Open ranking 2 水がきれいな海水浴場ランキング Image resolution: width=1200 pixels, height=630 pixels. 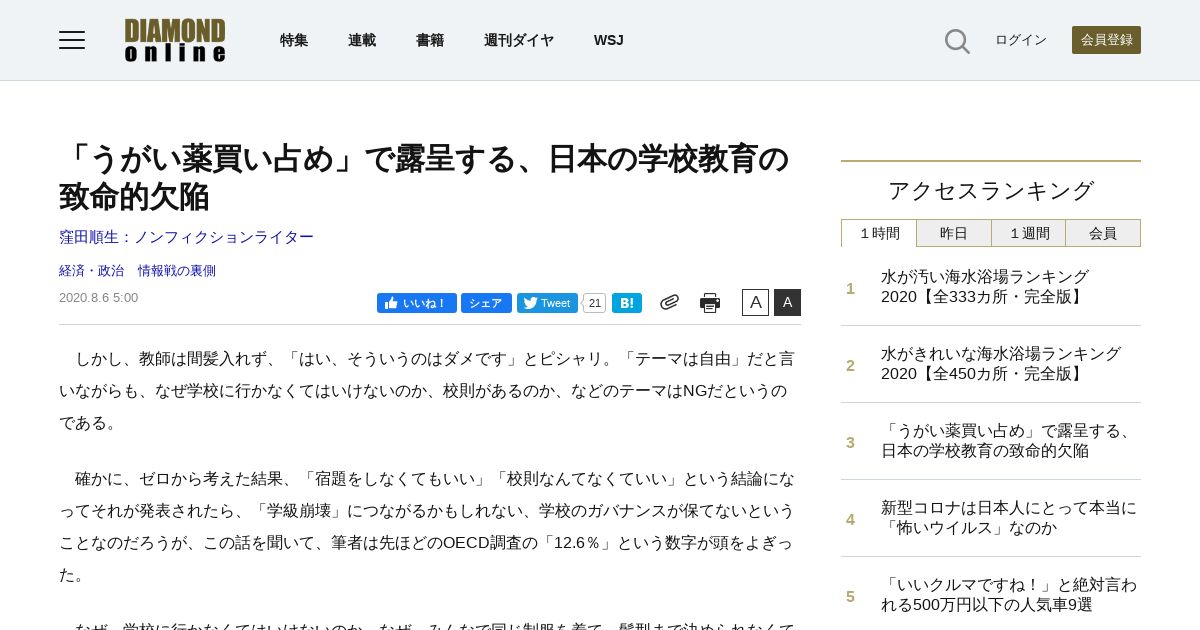click(x=1001, y=364)
